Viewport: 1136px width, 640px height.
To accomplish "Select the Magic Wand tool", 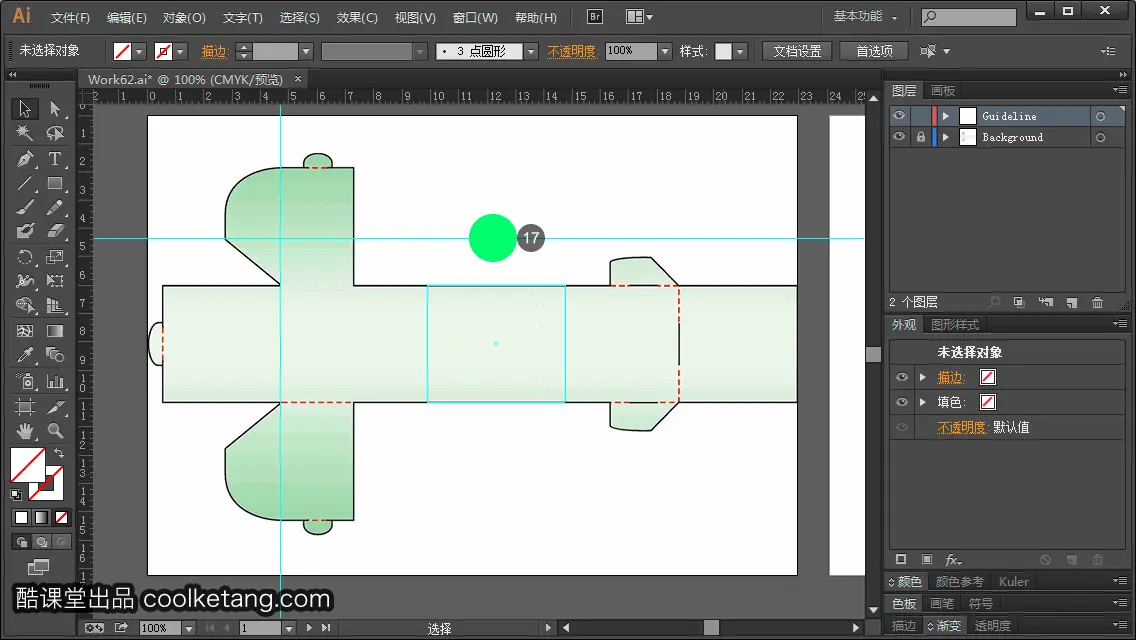I will pos(25,133).
